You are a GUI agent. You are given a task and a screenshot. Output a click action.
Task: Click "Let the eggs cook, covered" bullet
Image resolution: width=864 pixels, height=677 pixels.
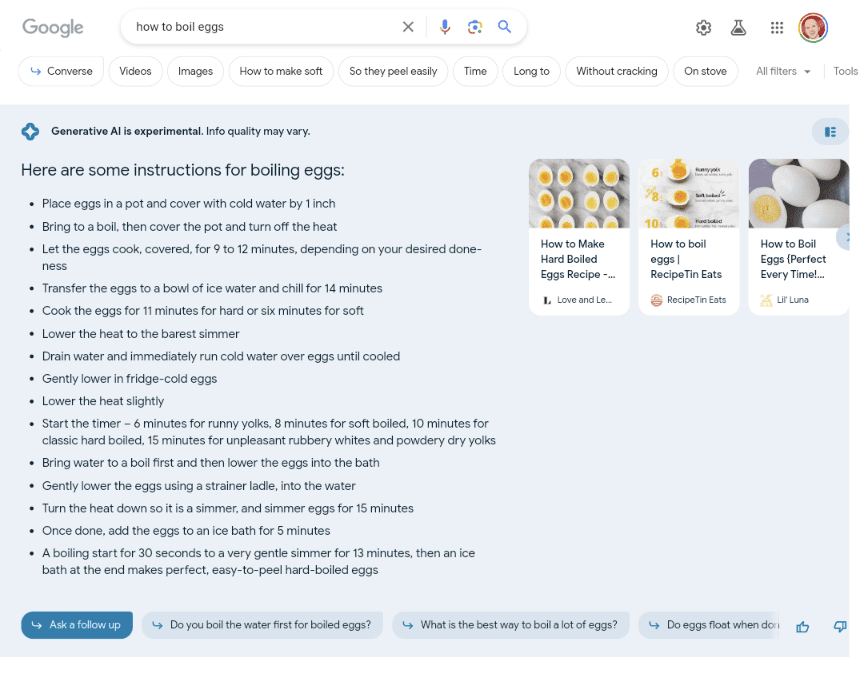click(262, 258)
